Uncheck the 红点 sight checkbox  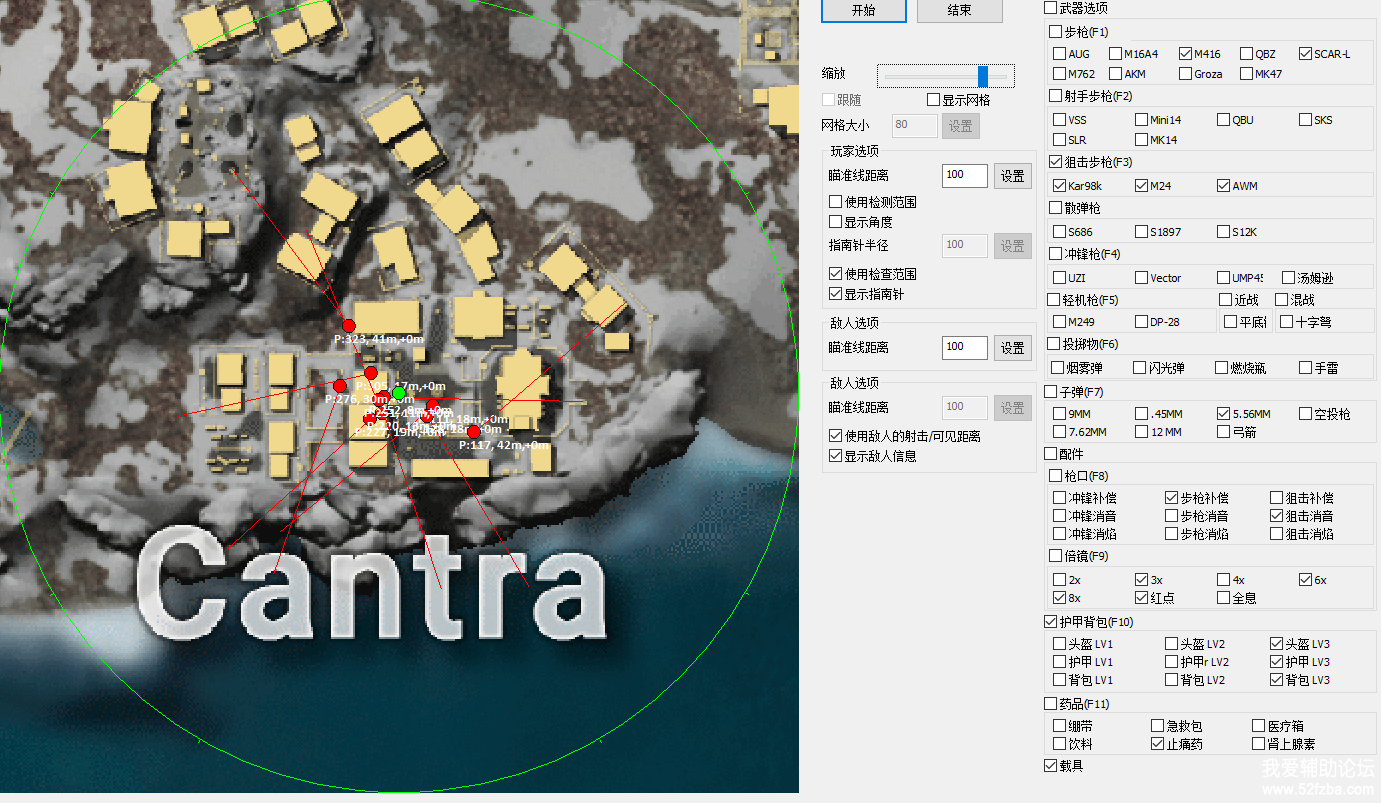coord(1141,598)
